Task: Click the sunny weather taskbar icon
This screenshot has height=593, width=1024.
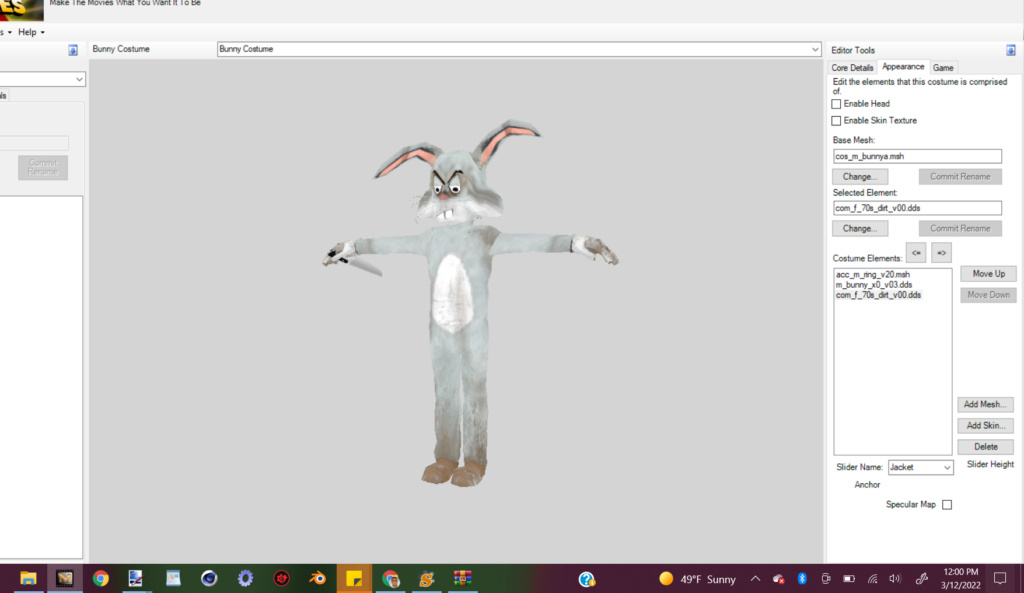Action: (x=666, y=579)
